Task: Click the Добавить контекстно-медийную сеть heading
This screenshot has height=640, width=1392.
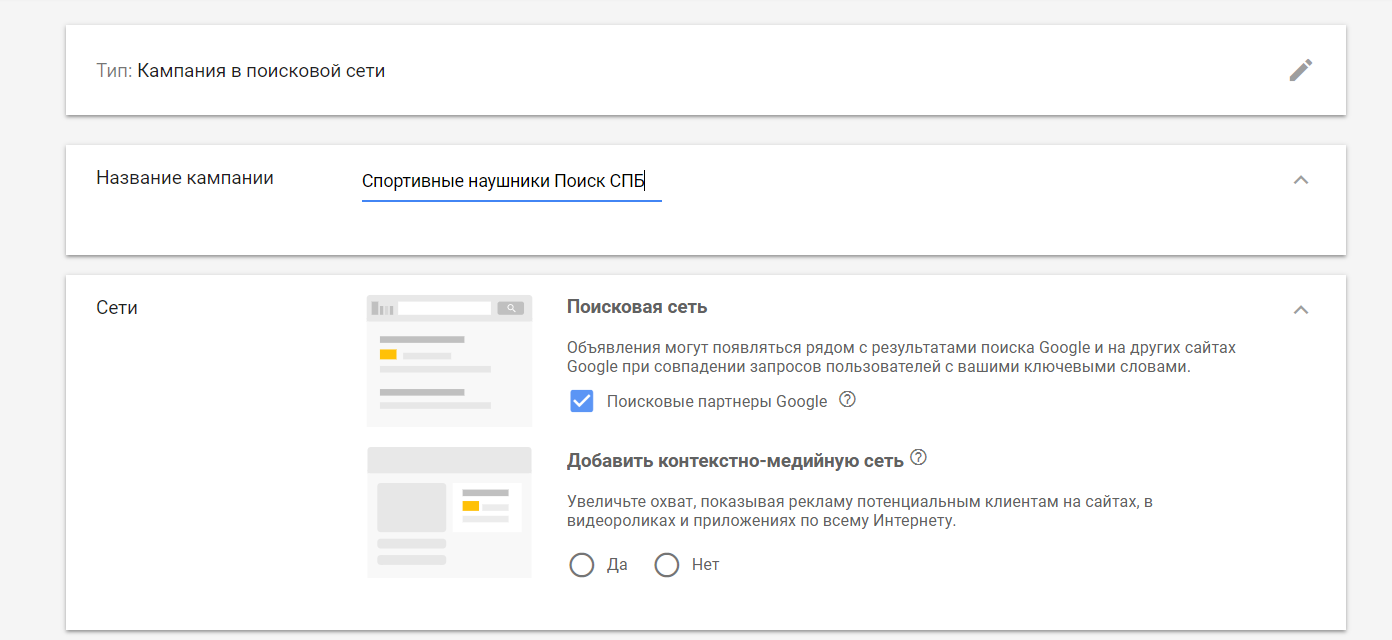Action: (737, 459)
